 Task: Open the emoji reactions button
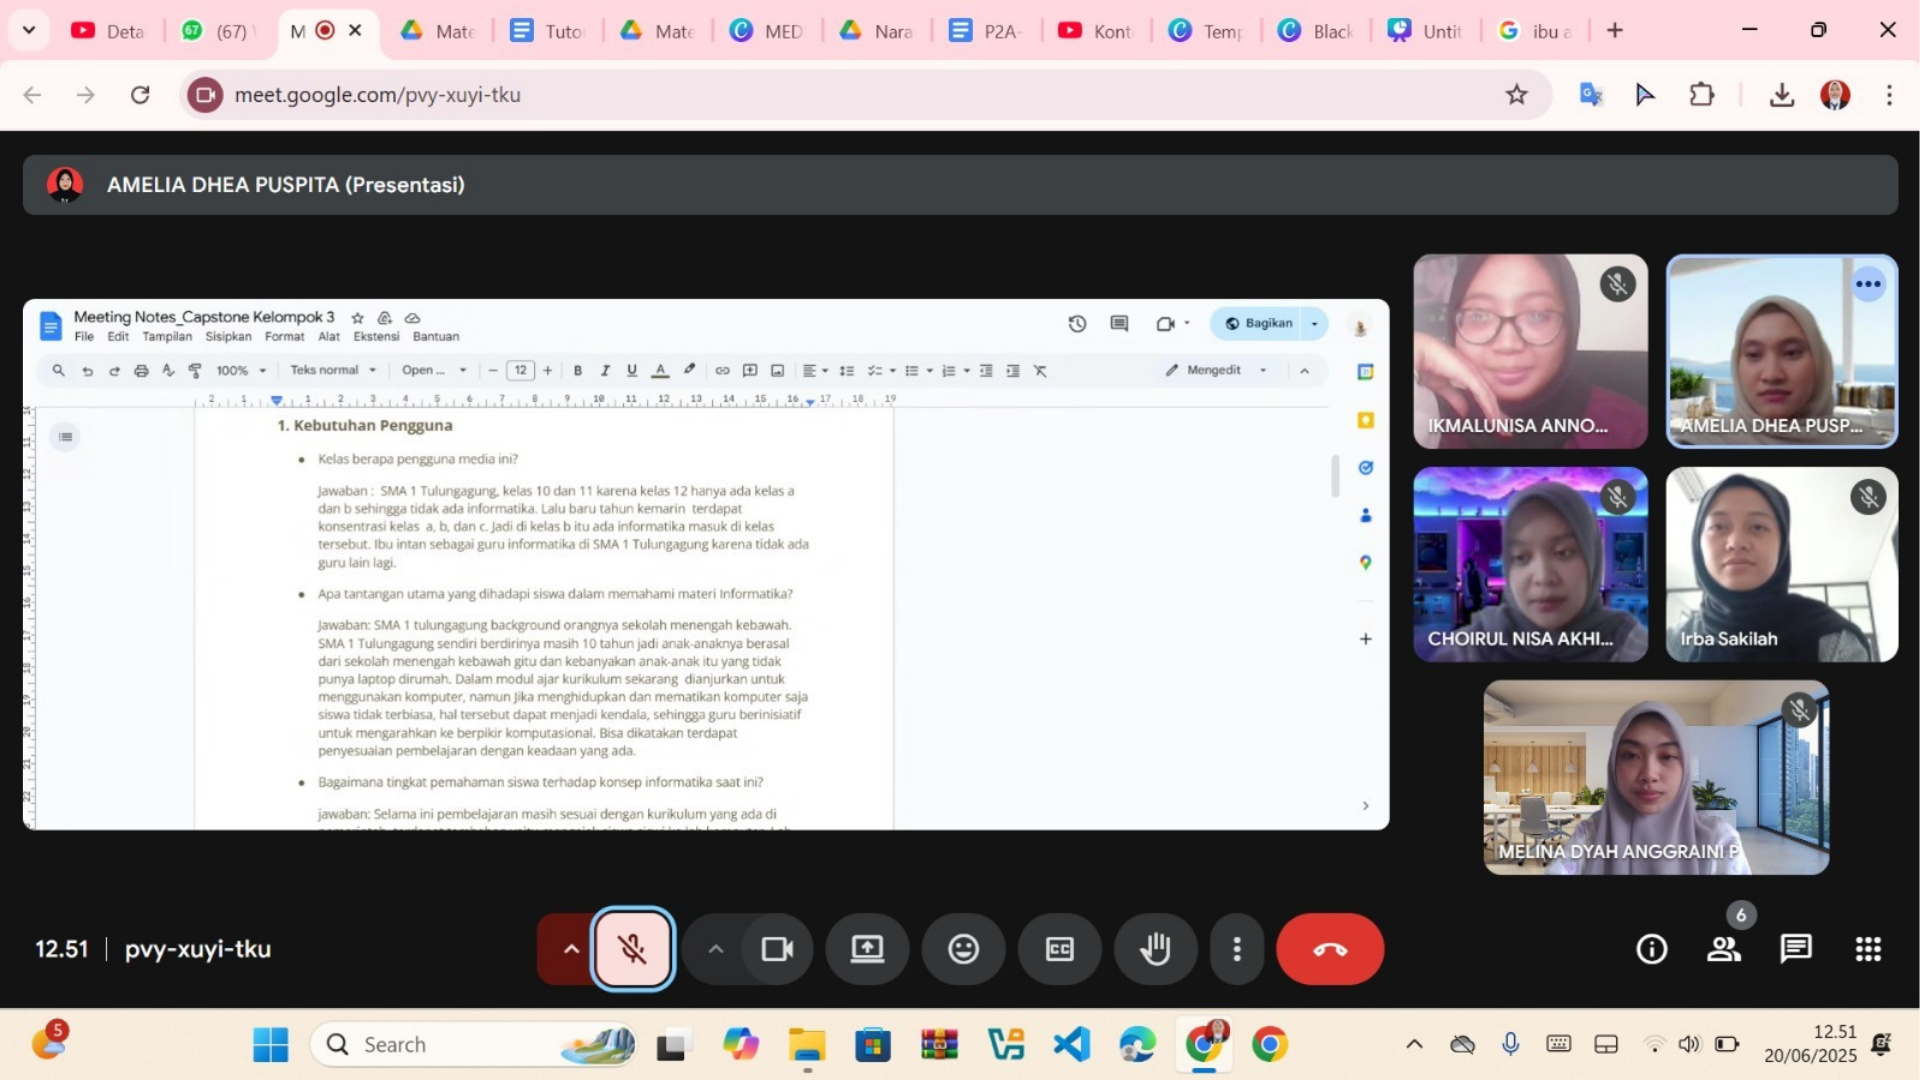[x=963, y=948]
